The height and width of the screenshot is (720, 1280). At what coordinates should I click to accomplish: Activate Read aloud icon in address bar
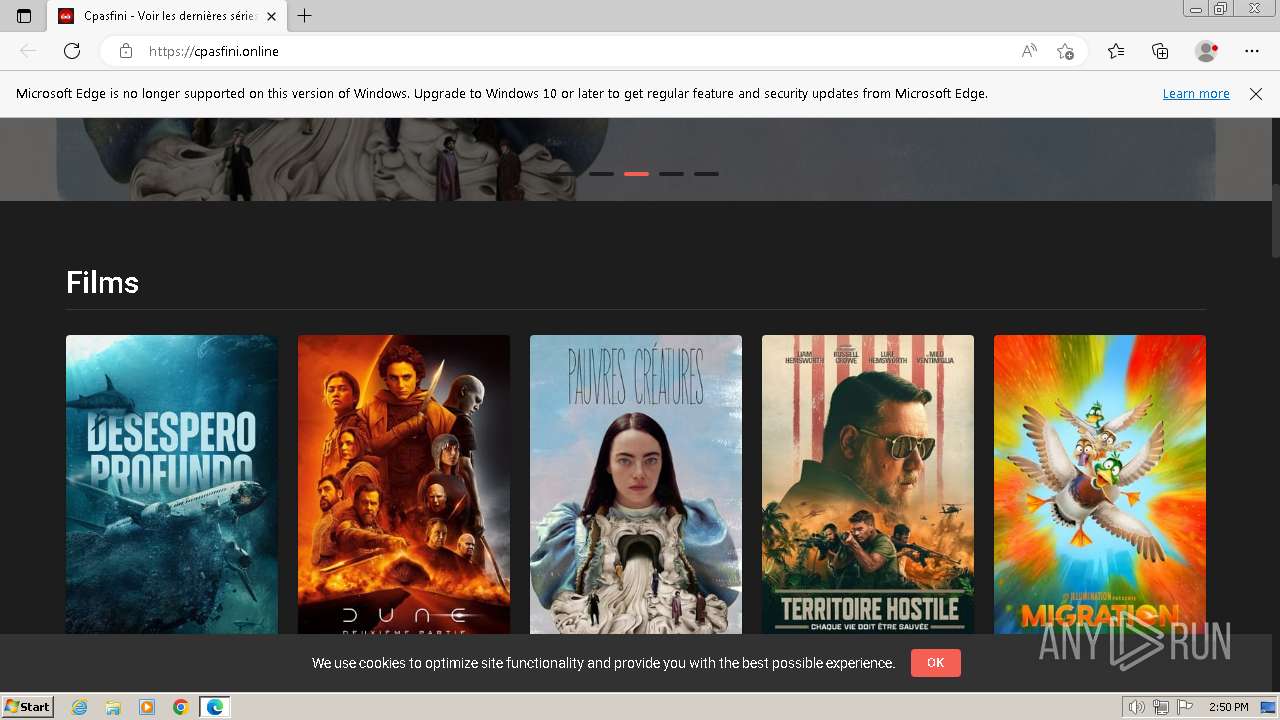pos(1028,51)
